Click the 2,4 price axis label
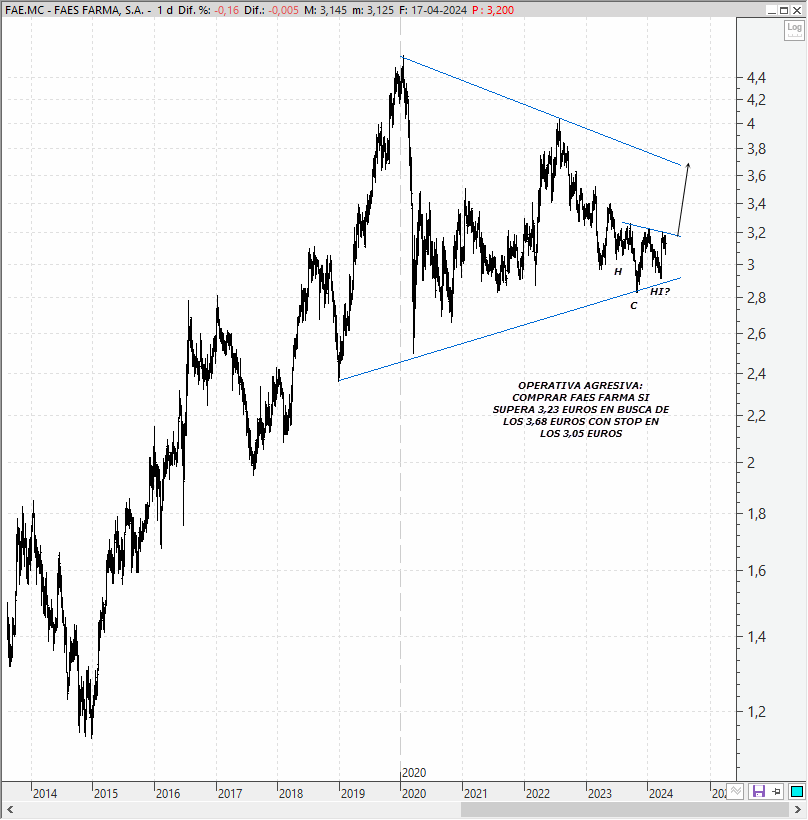808x820 pixels. click(756, 374)
